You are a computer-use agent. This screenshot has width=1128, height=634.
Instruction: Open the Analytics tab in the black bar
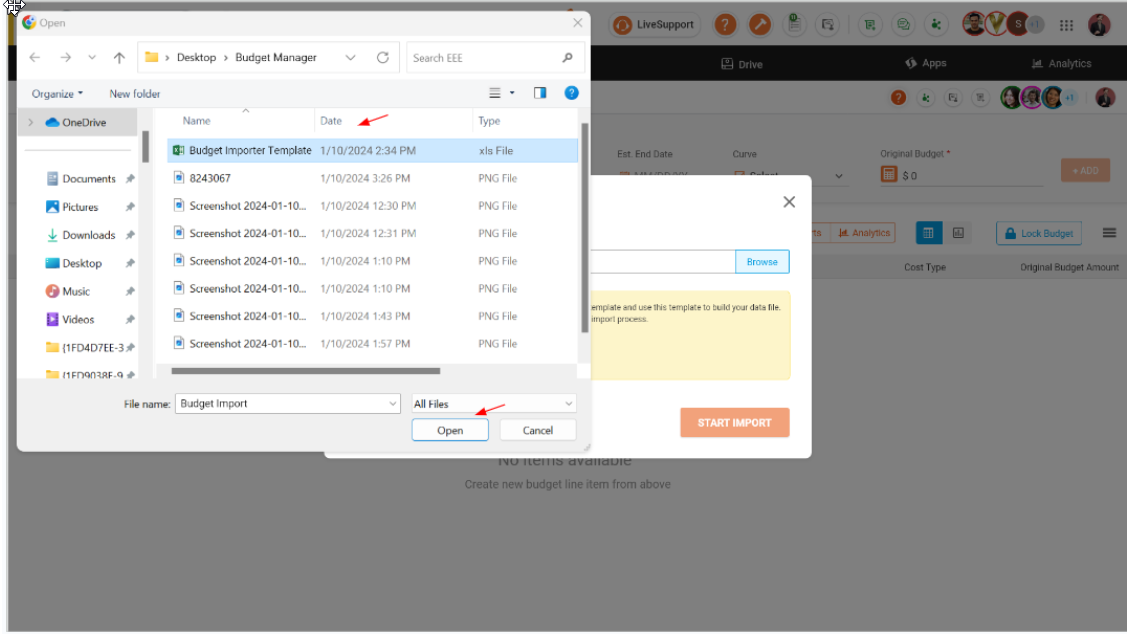tap(1061, 63)
